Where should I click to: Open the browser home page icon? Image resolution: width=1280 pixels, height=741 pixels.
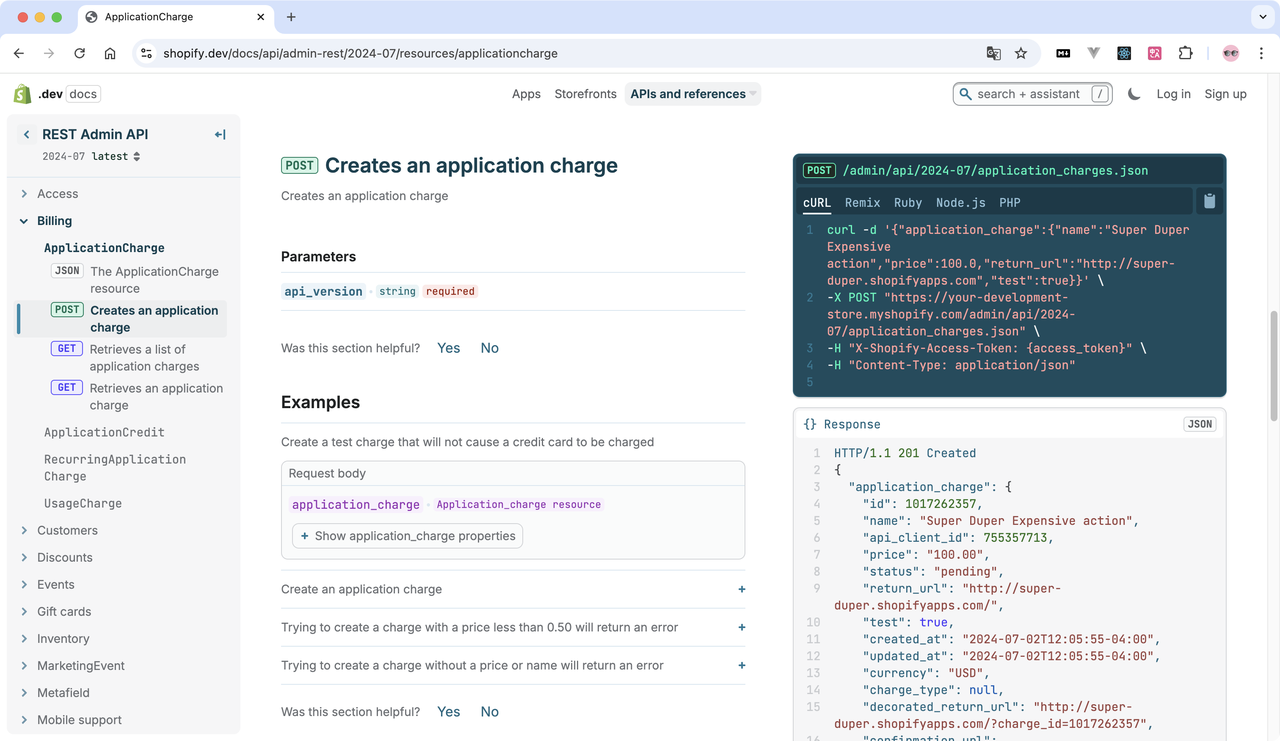click(110, 53)
